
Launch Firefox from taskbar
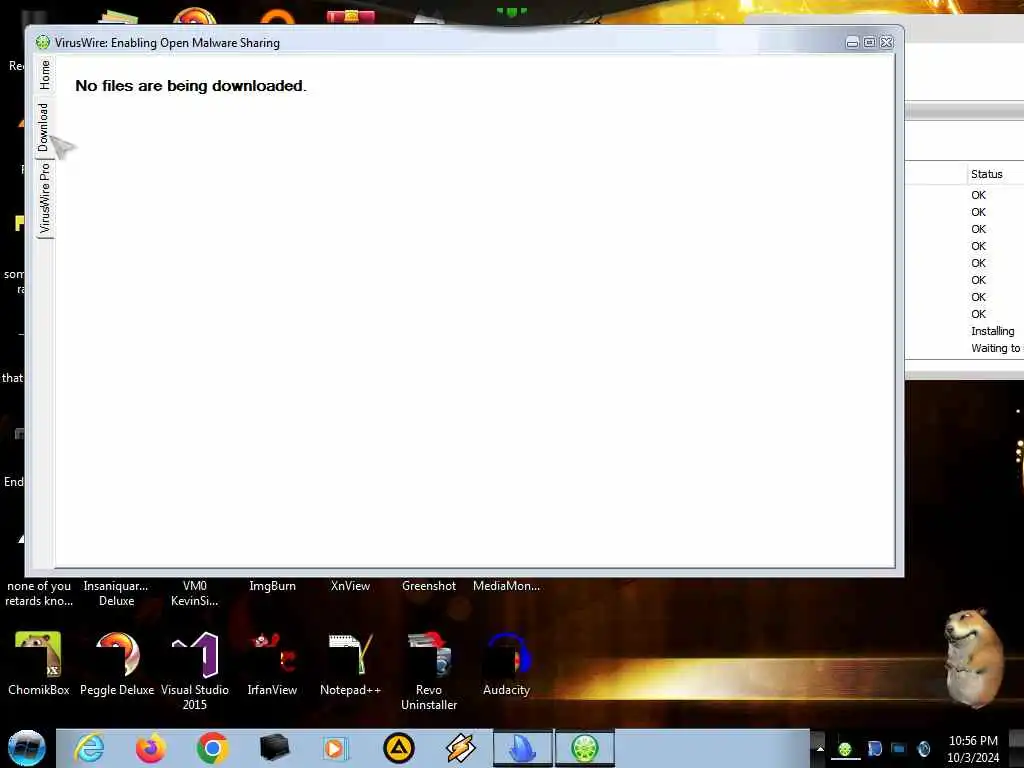click(x=150, y=748)
